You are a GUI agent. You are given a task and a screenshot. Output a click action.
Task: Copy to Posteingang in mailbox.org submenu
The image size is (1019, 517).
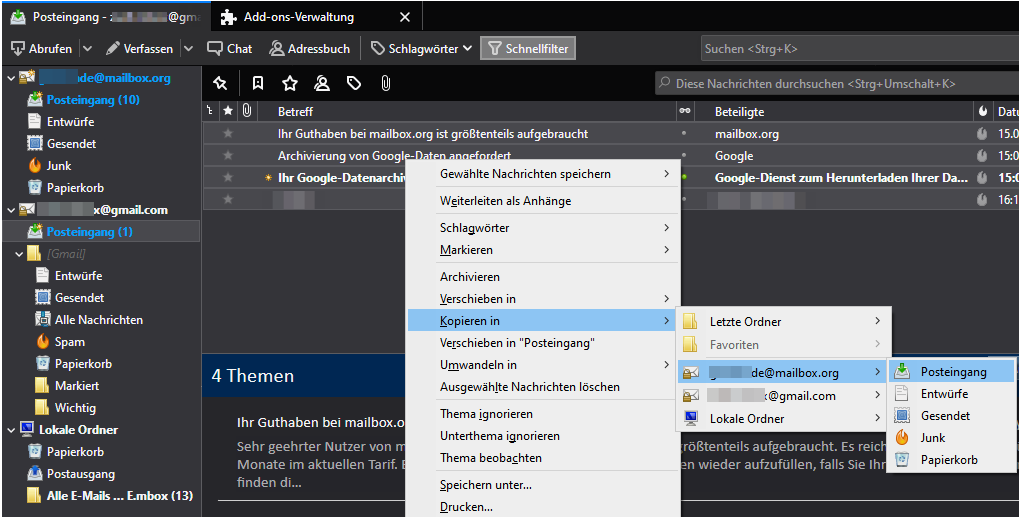[951, 372]
